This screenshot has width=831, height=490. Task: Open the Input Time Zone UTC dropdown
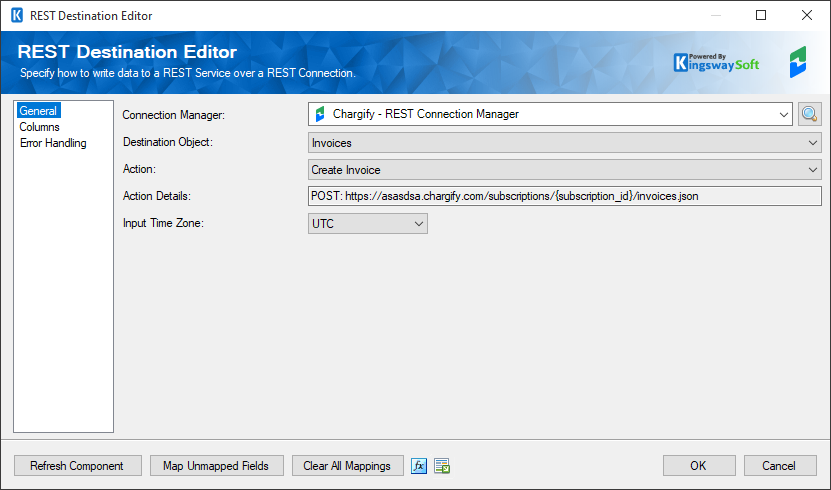(367, 224)
